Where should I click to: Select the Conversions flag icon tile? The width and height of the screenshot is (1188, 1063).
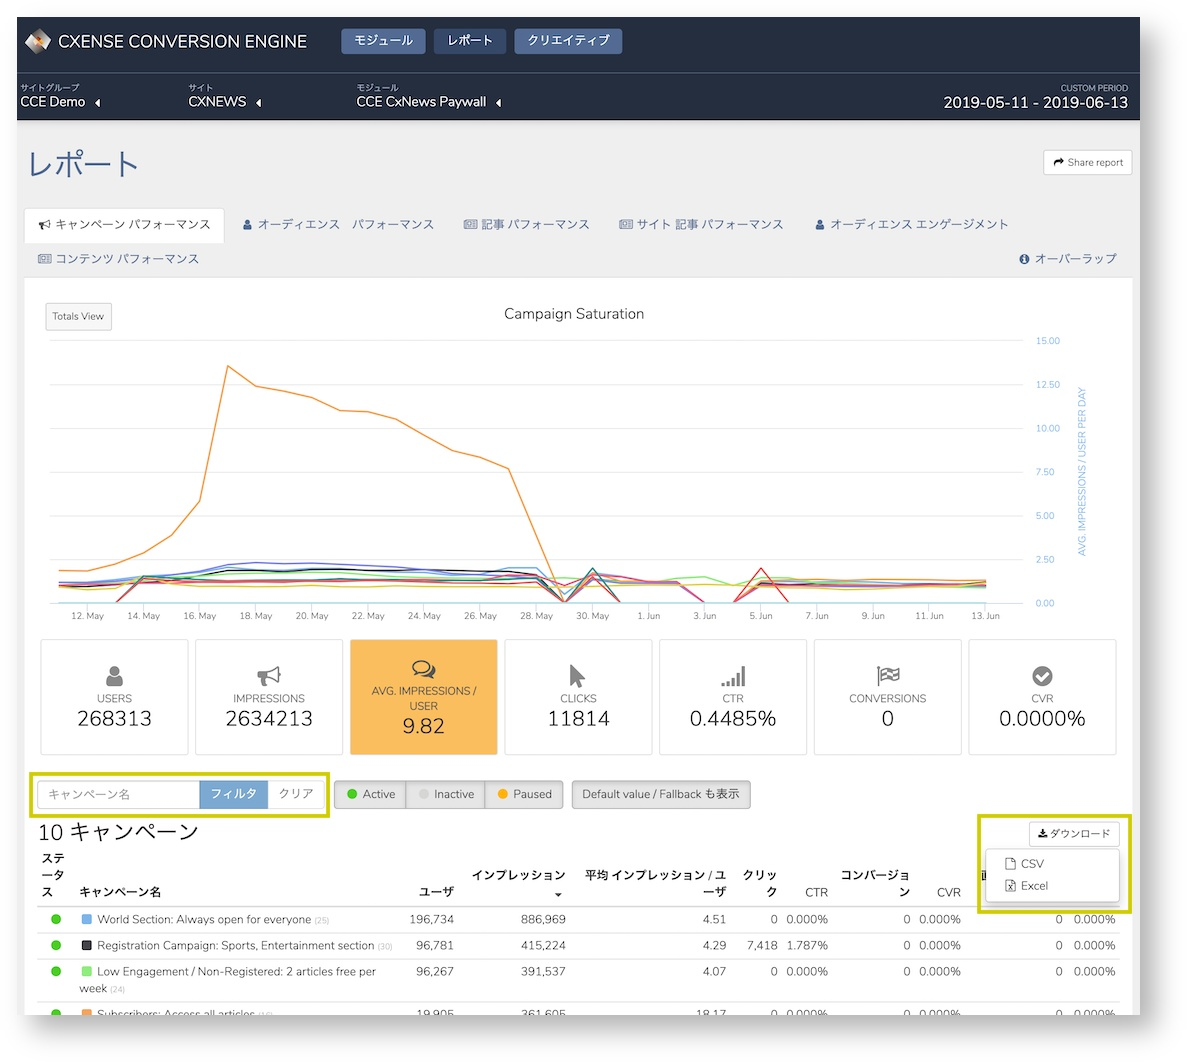[x=887, y=697]
